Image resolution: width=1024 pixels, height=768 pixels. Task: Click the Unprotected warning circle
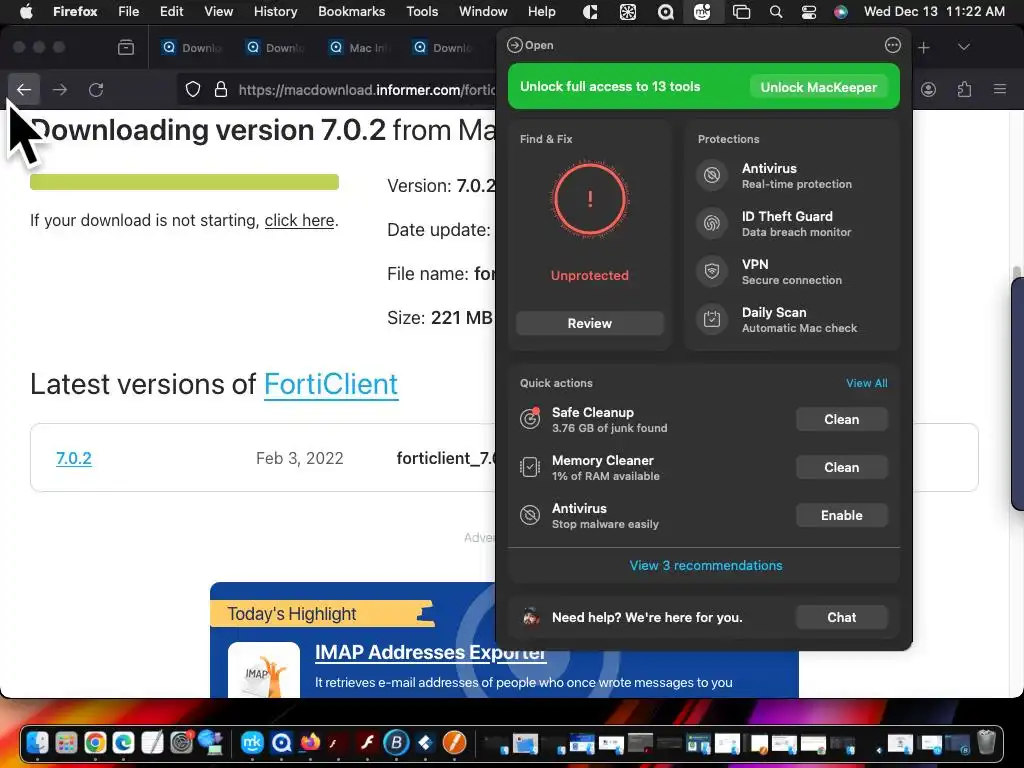[x=590, y=199]
